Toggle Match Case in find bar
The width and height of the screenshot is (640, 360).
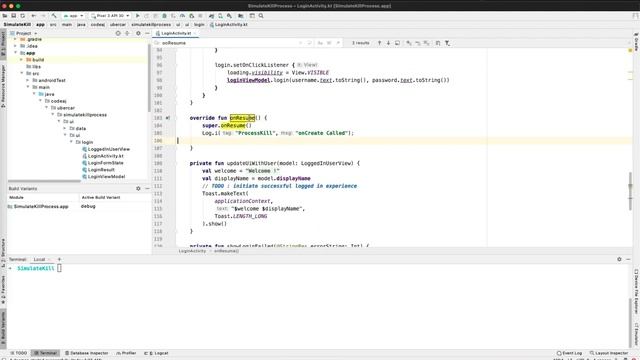(320, 43)
